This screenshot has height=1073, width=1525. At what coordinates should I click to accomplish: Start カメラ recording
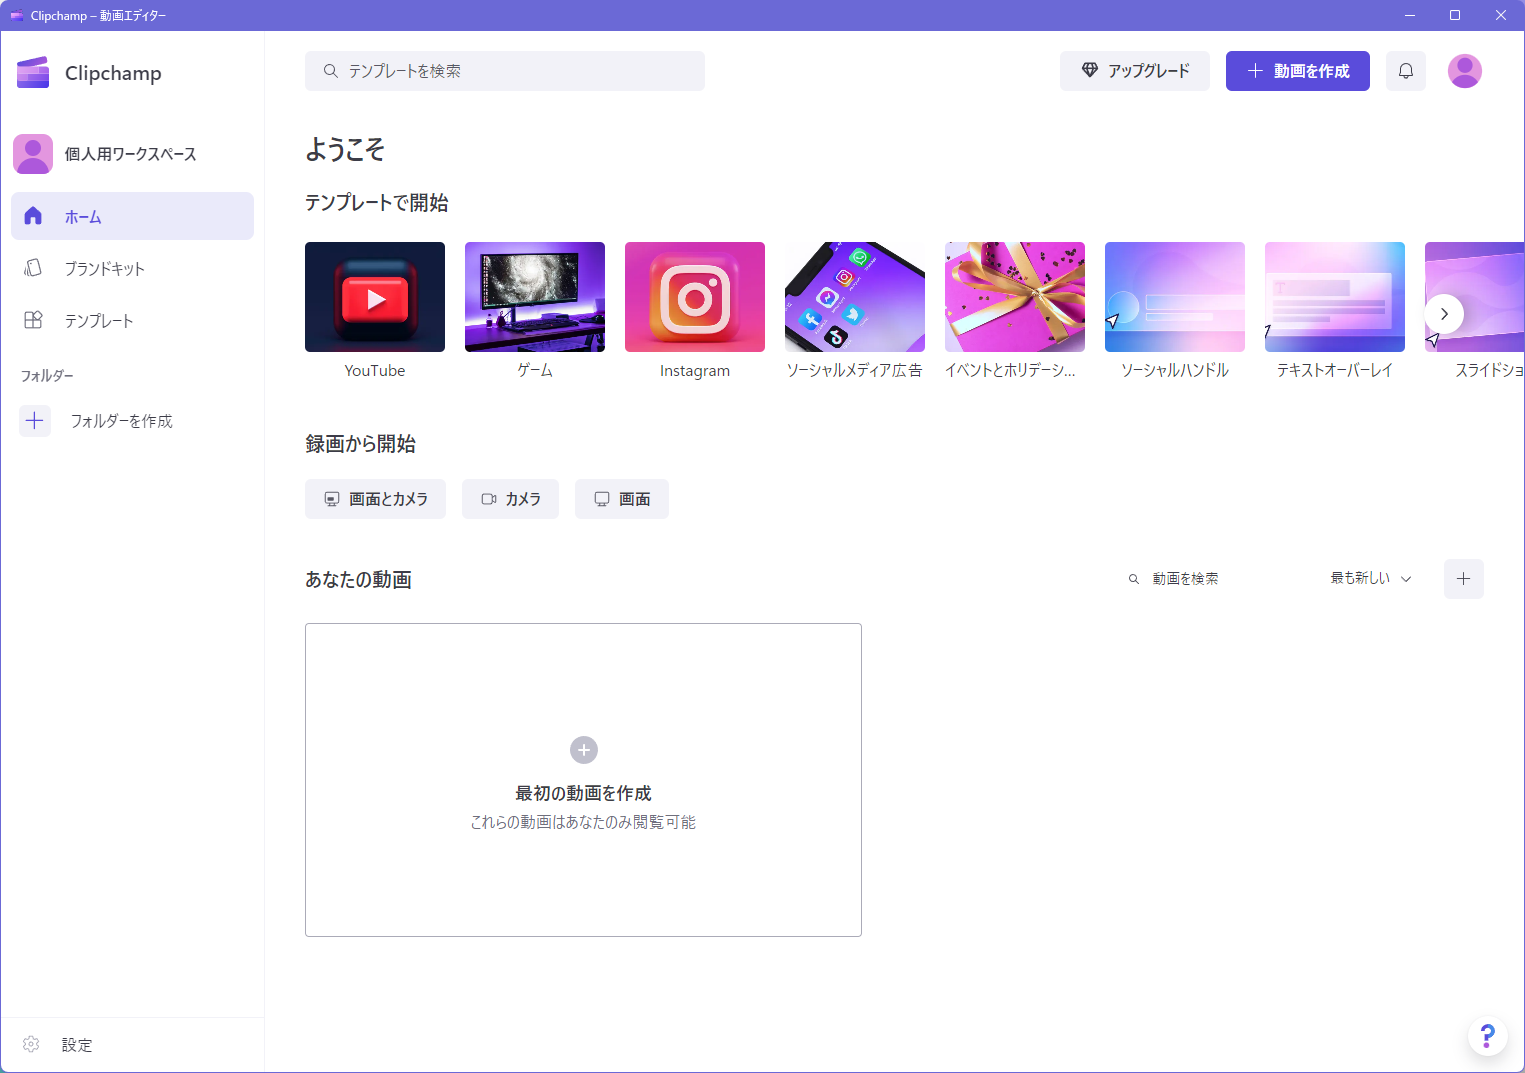pyautogui.click(x=510, y=499)
